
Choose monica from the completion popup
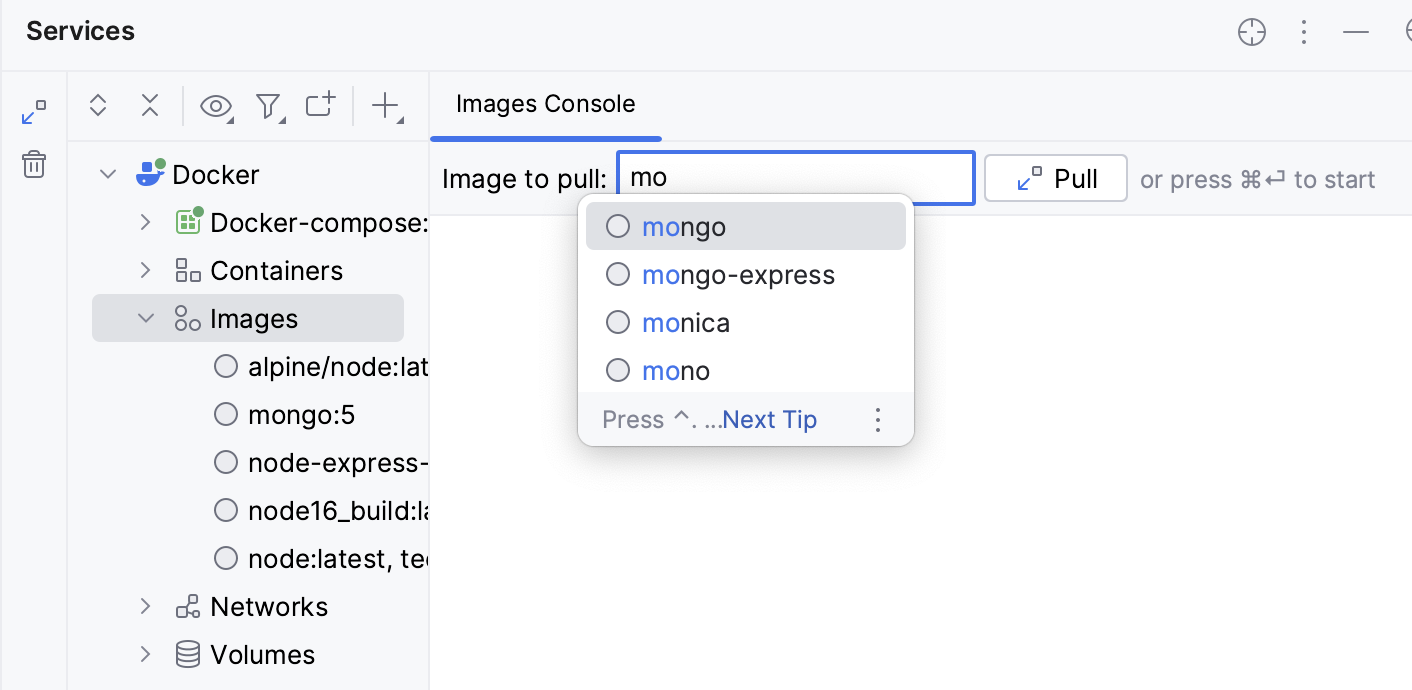pyautogui.click(x=686, y=322)
